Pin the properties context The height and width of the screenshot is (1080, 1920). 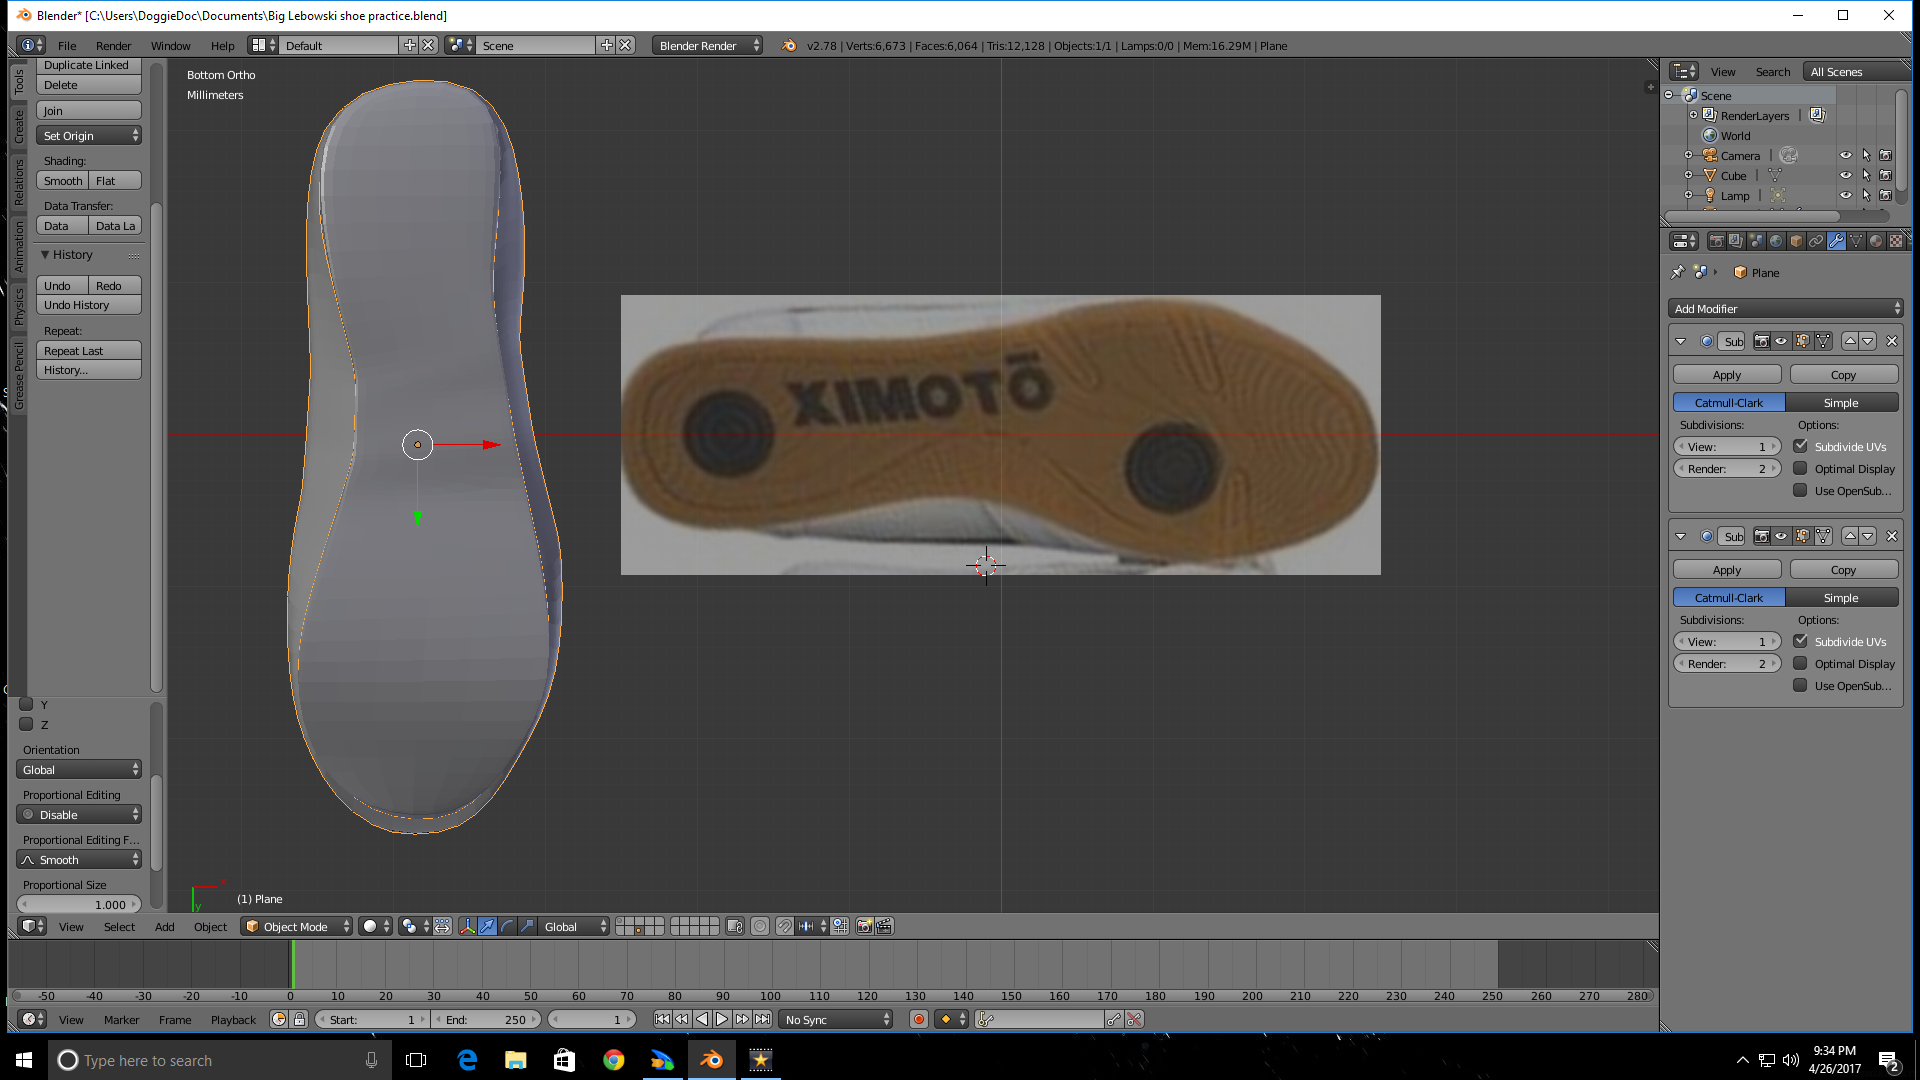[1678, 272]
